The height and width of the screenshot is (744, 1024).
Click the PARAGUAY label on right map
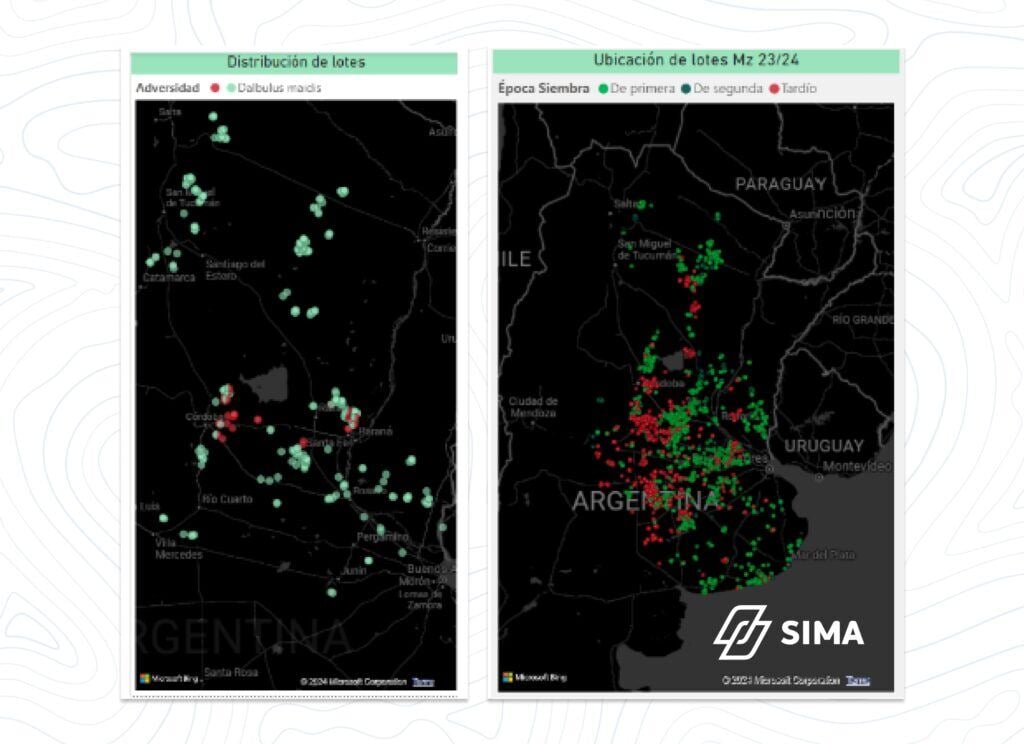click(x=780, y=184)
